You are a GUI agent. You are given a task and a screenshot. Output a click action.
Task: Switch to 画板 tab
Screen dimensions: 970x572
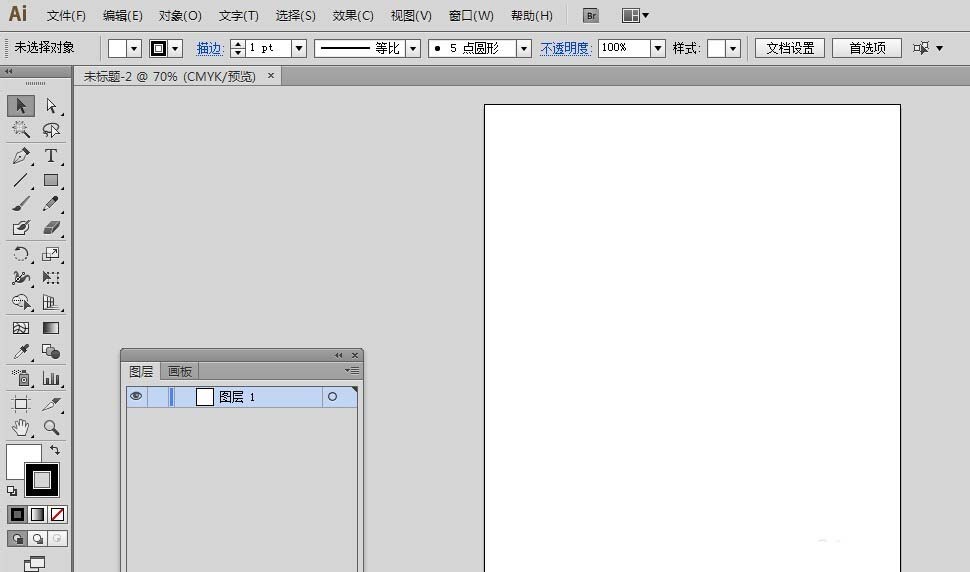[x=180, y=371]
